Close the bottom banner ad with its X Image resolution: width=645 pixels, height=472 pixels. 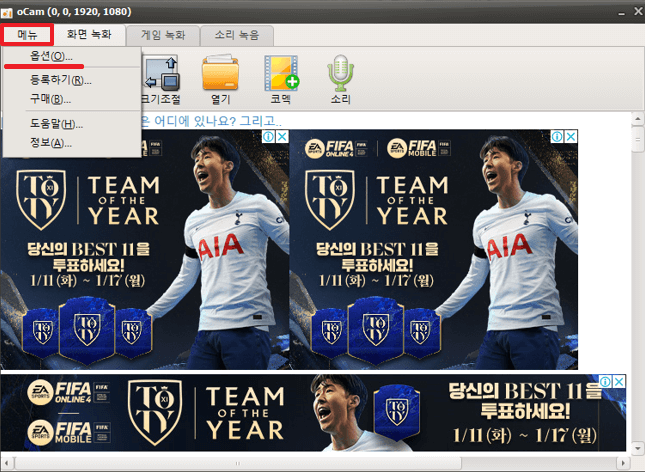coord(619,381)
